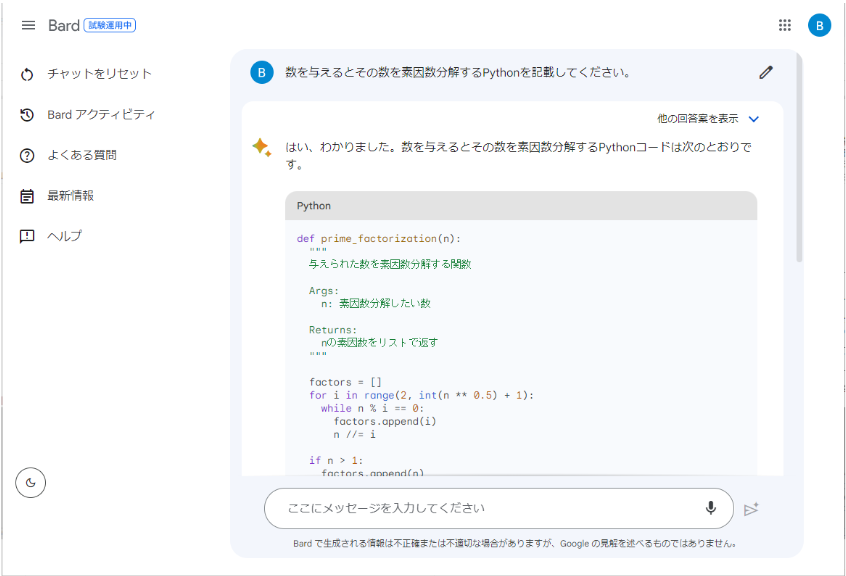Open the Google apps grid
The width and height of the screenshot is (846, 576).
tap(784, 25)
